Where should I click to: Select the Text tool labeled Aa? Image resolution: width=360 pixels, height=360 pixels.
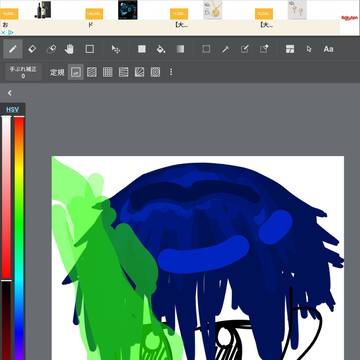tap(328, 49)
